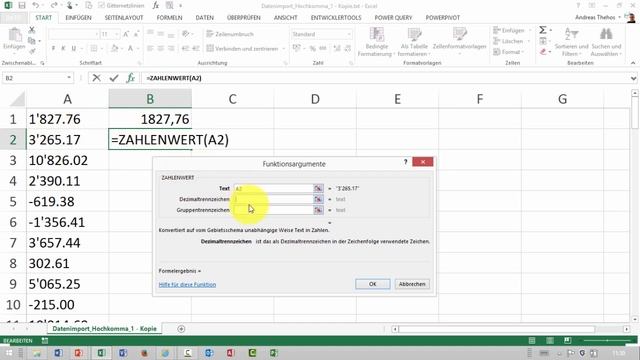Click Zellenformatvorlagen icon
This screenshot has height=360, width=640.
pyautogui.click(x=460, y=35)
